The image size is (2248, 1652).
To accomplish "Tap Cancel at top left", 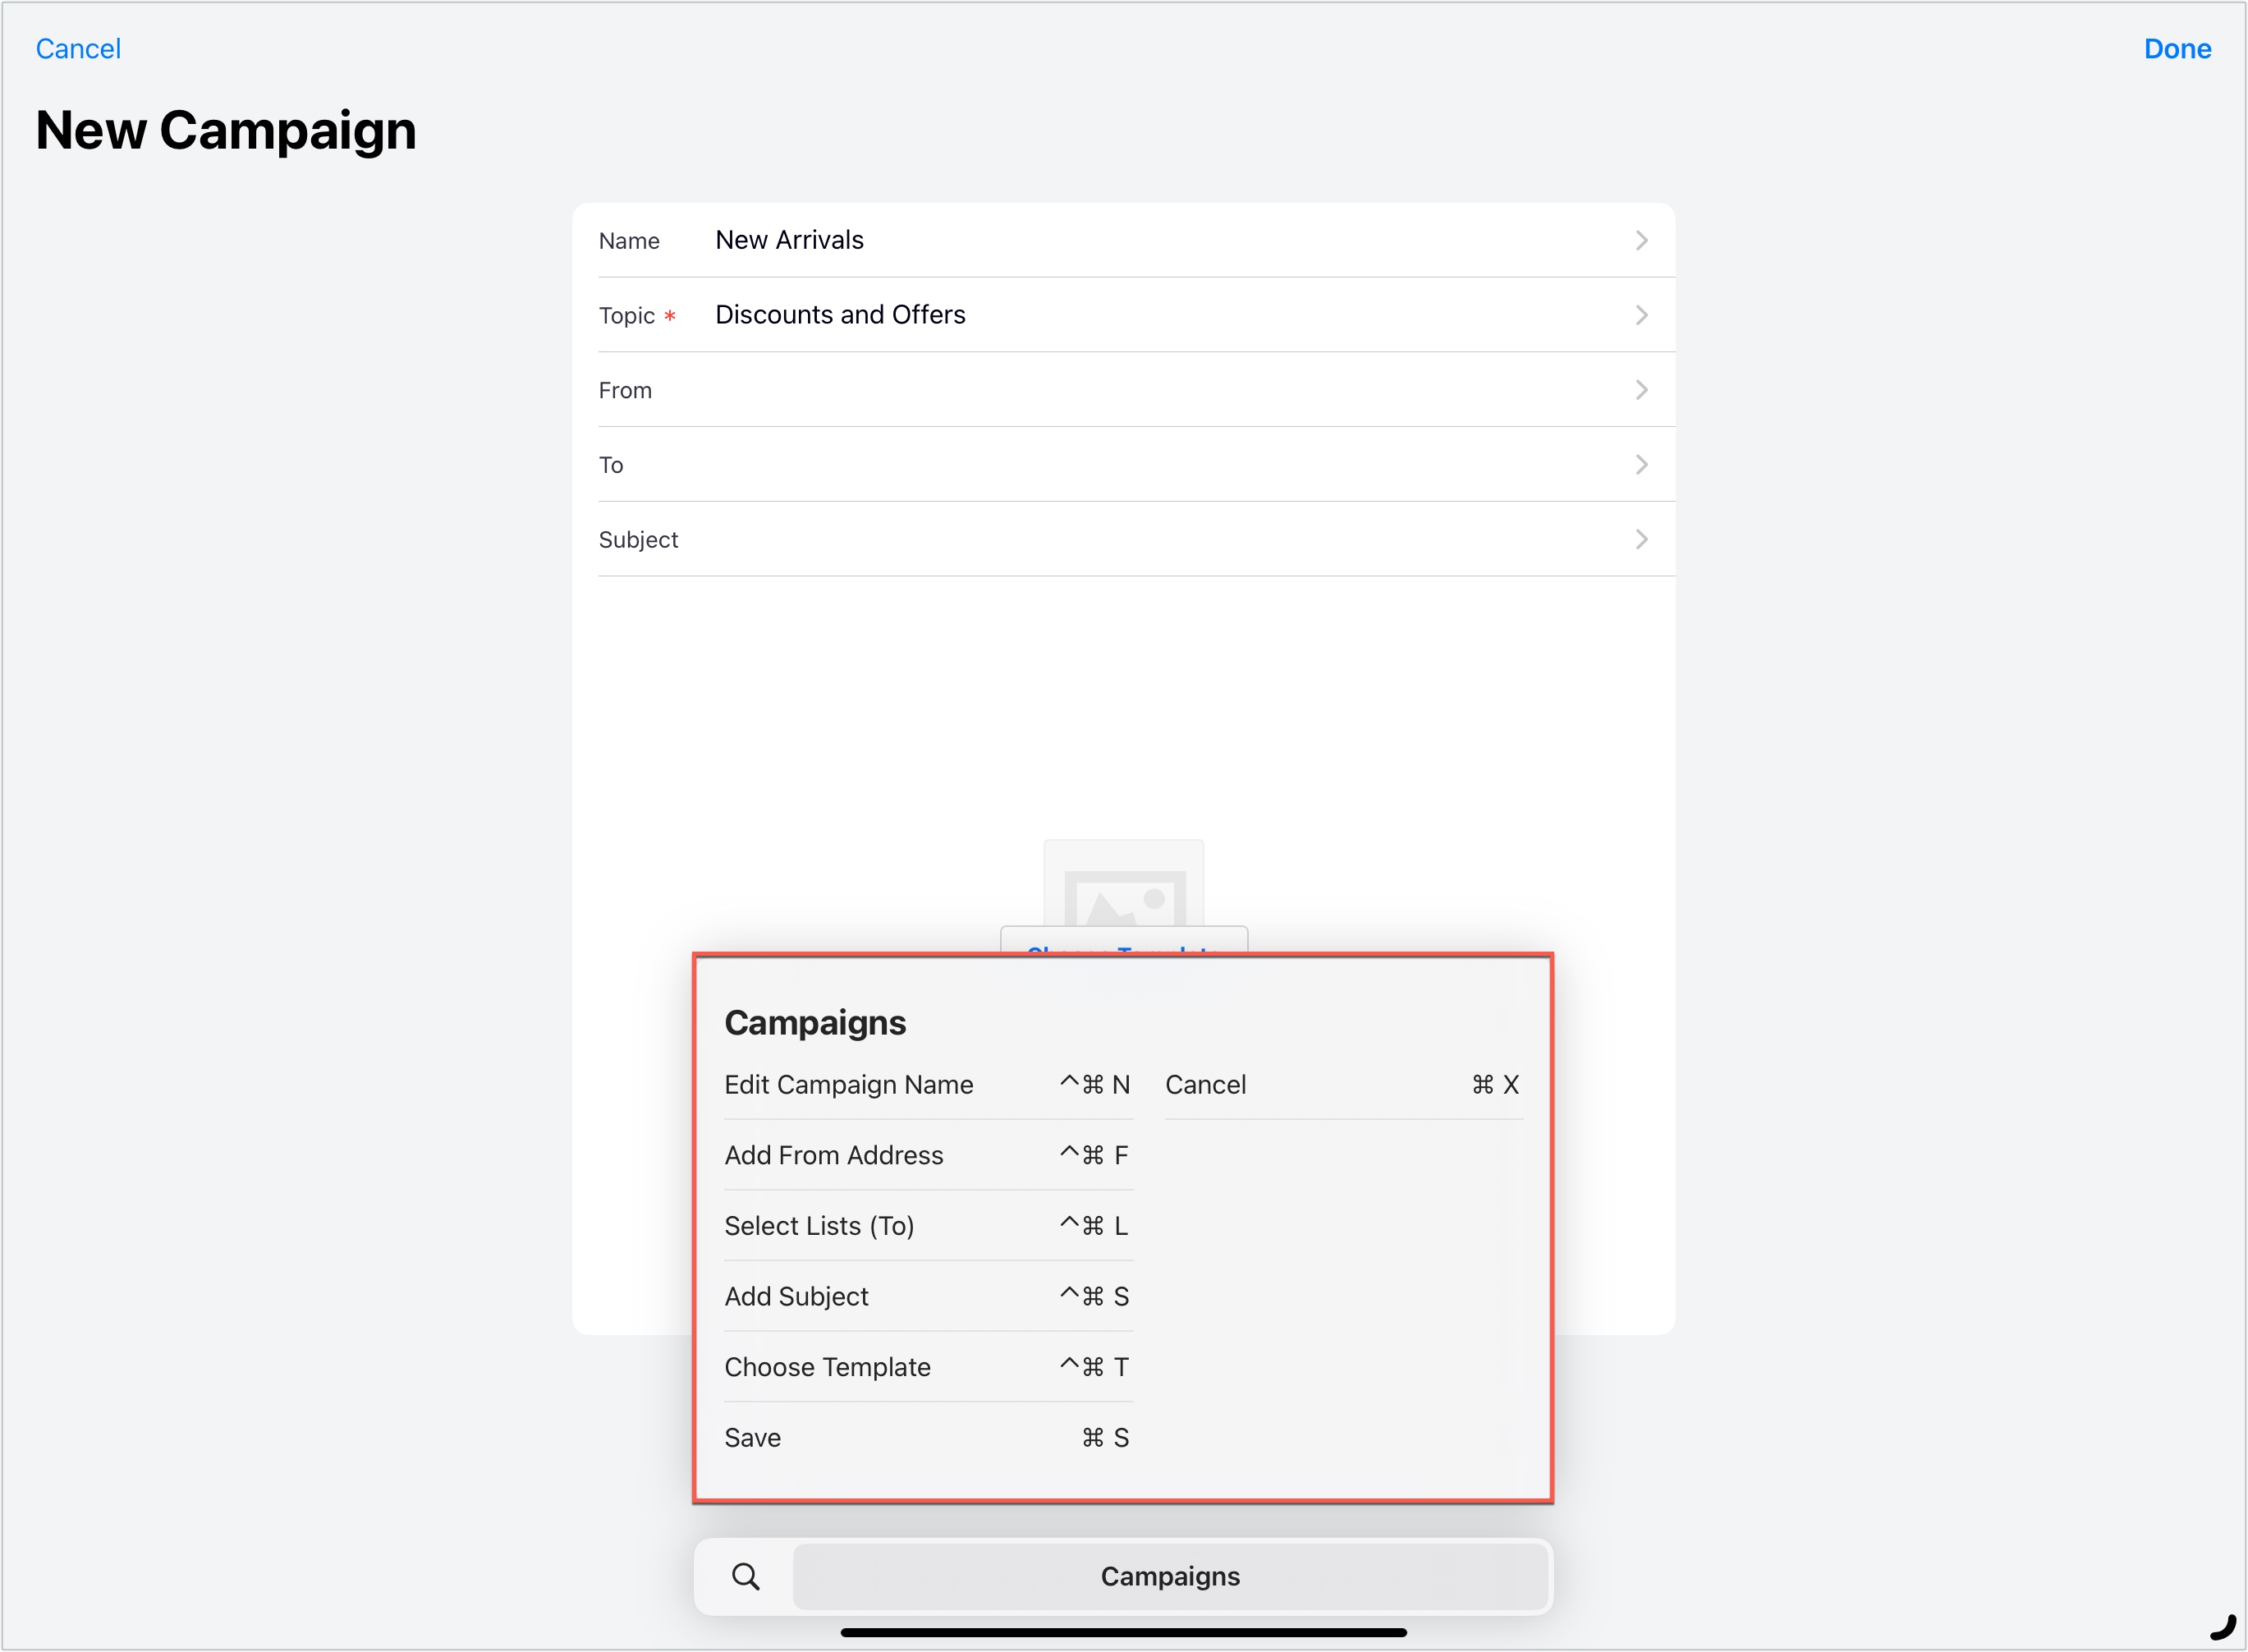I will point(78,48).
